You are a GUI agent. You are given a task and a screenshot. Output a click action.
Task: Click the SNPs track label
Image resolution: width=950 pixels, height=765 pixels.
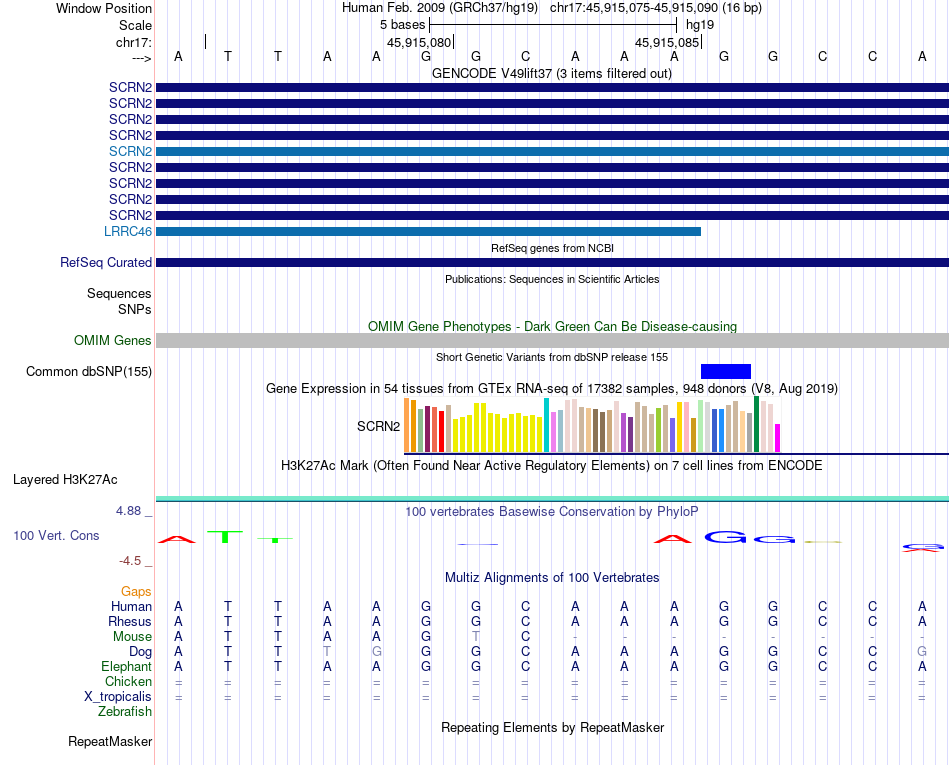point(135,310)
